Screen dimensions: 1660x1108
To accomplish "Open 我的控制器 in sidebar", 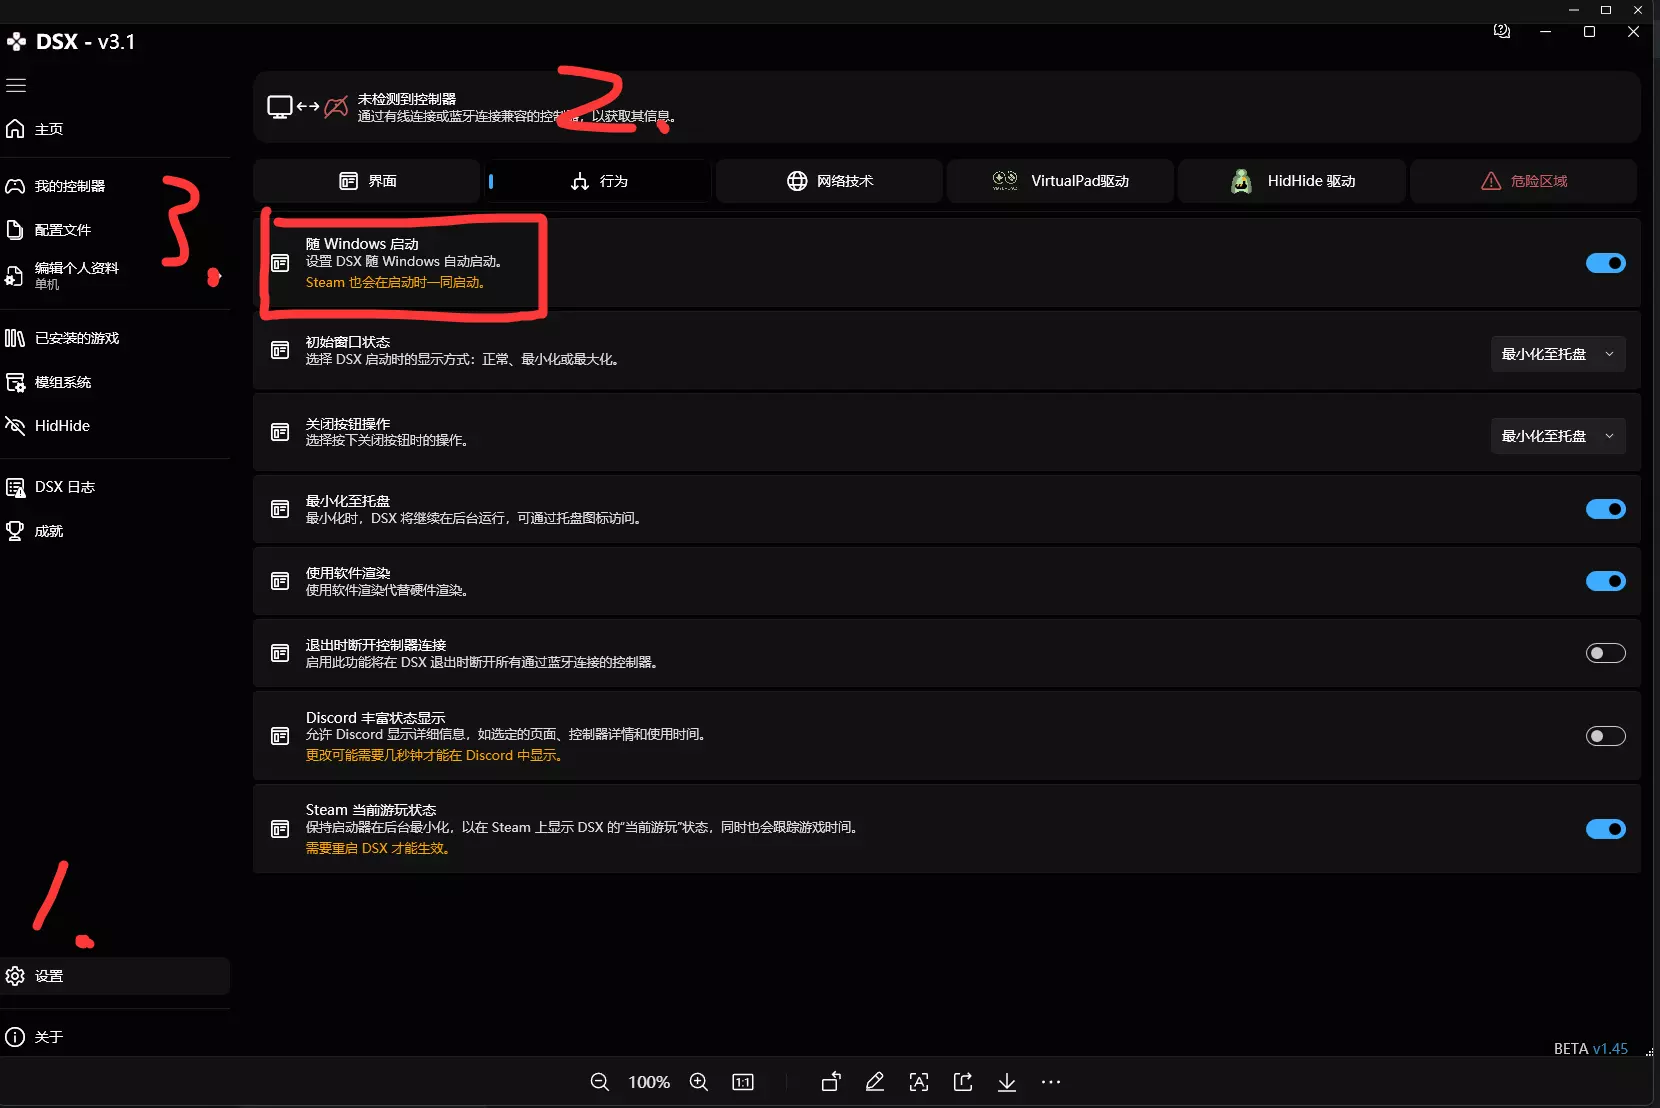I will point(115,186).
